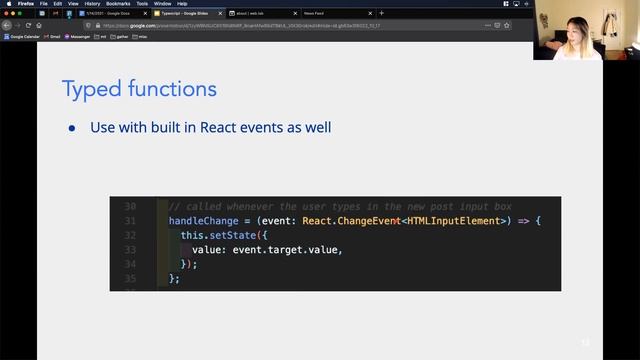Open the File menu
This screenshot has width=640, height=360.
[43, 4]
